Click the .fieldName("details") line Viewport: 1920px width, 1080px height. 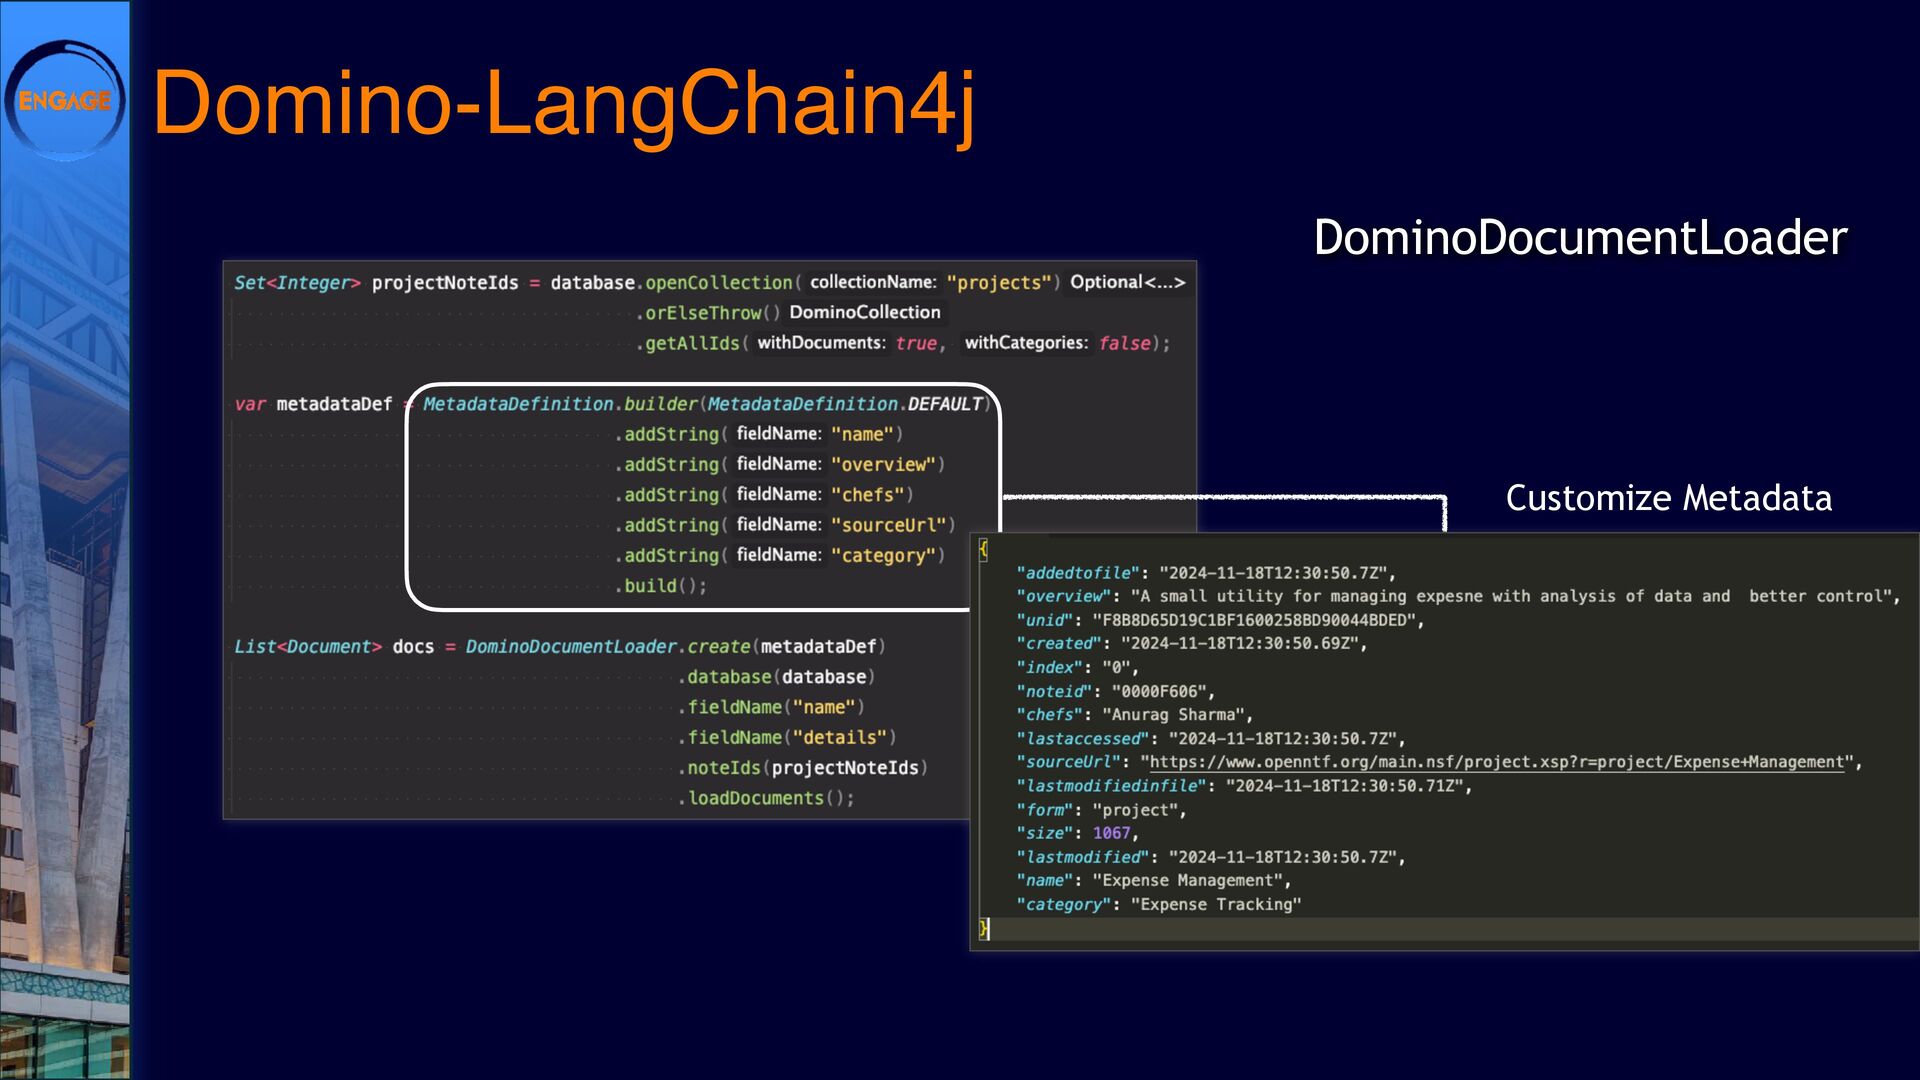tap(787, 737)
